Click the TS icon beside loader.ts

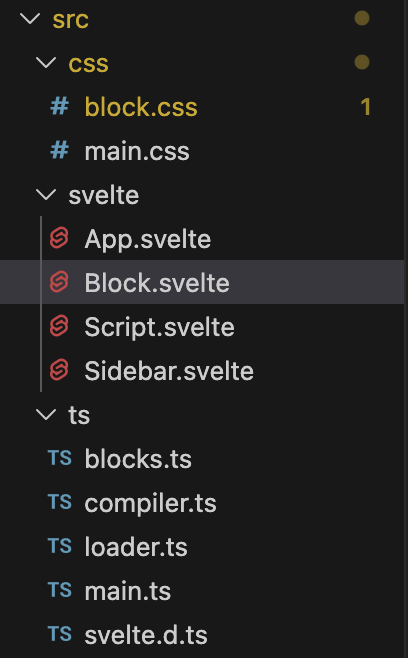pos(60,546)
